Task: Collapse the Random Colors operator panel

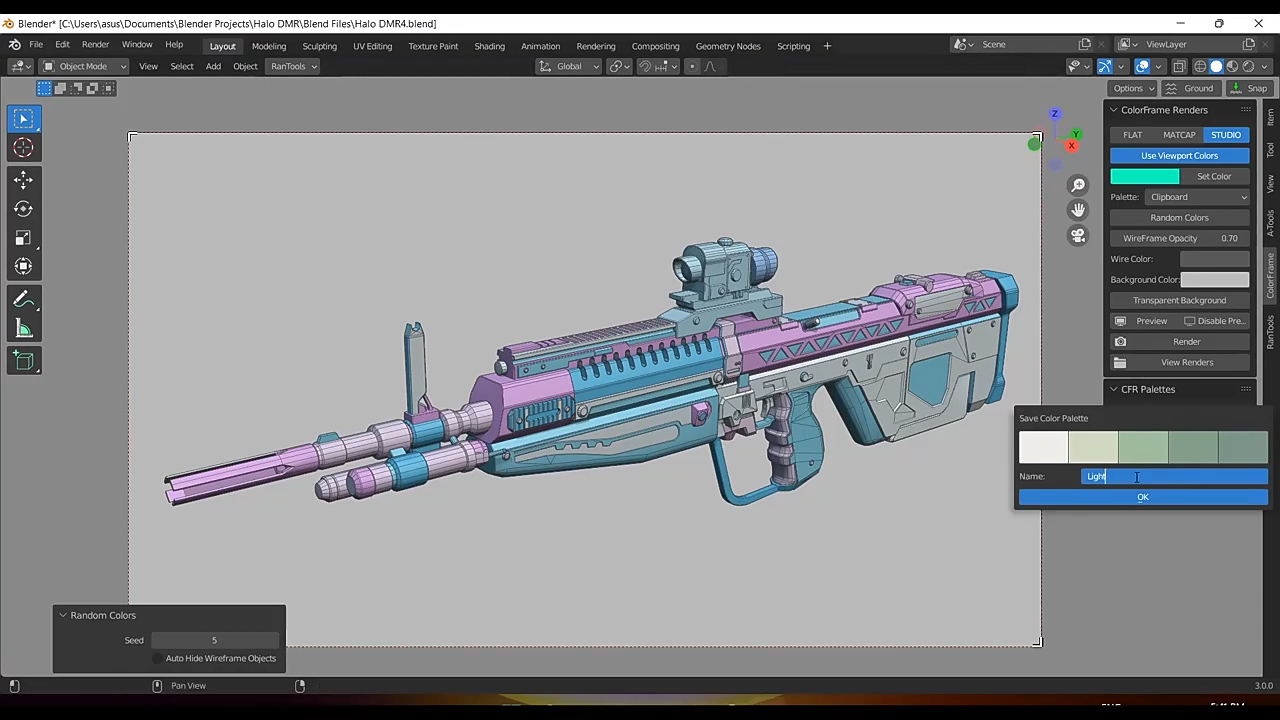Action: click(63, 615)
